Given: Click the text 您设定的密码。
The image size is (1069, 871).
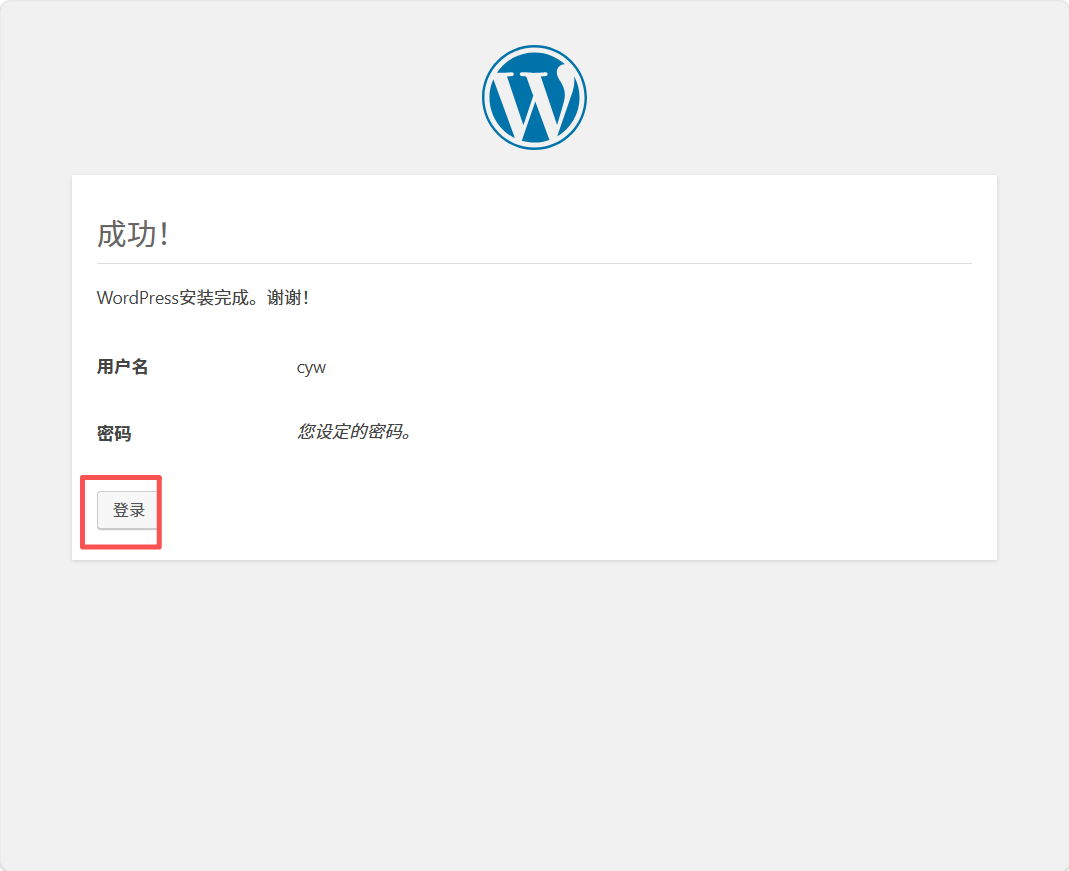Looking at the screenshot, I should pos(355,431).
